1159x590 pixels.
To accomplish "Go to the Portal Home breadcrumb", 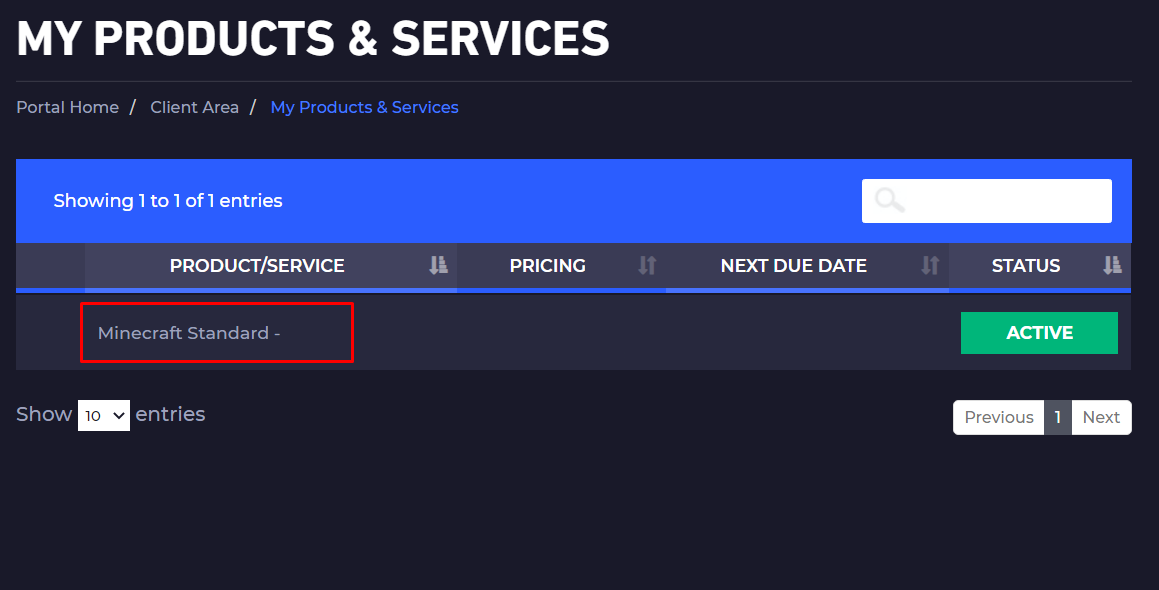I will pos(67,107).
